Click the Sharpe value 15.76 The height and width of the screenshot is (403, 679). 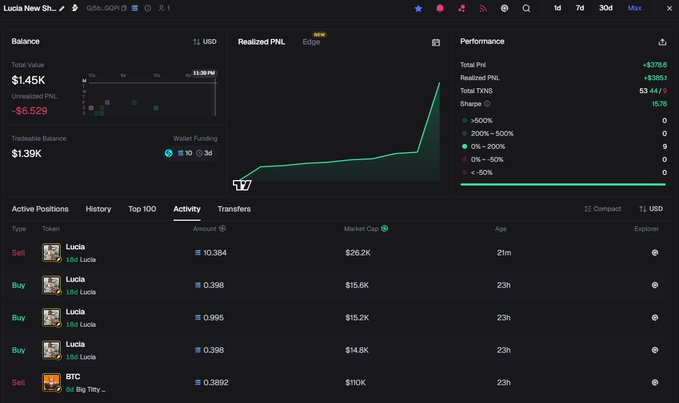[x=659, y=104]
